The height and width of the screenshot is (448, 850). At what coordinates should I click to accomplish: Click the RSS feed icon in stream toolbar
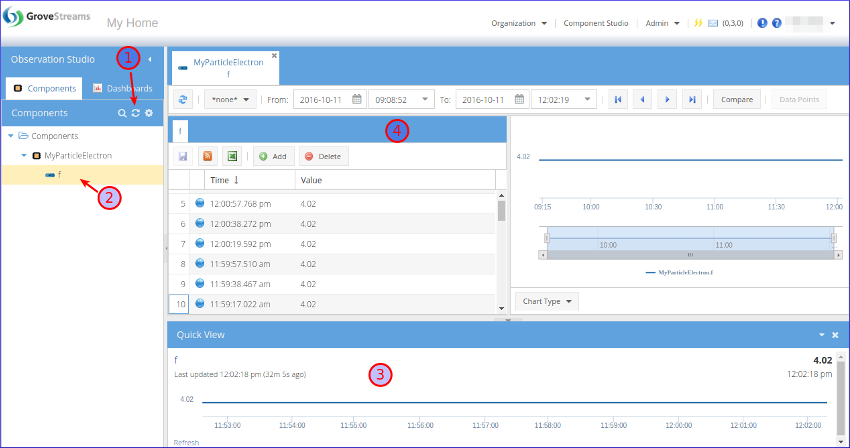click(x=207, y=157)
